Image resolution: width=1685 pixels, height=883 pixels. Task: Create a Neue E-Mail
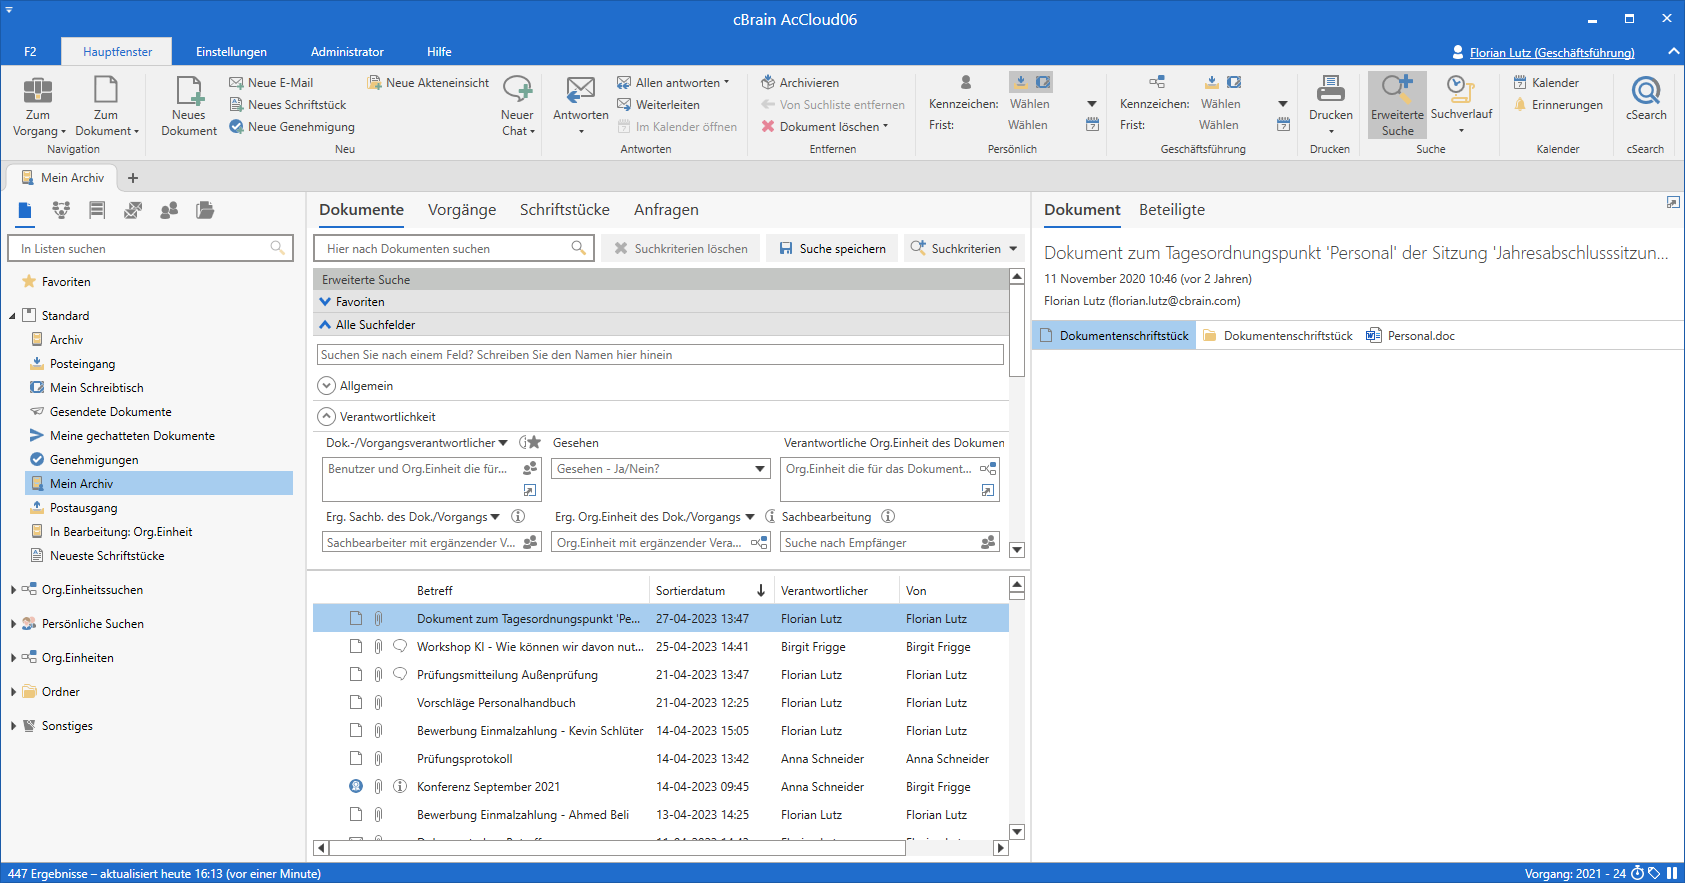pos(271,83)
